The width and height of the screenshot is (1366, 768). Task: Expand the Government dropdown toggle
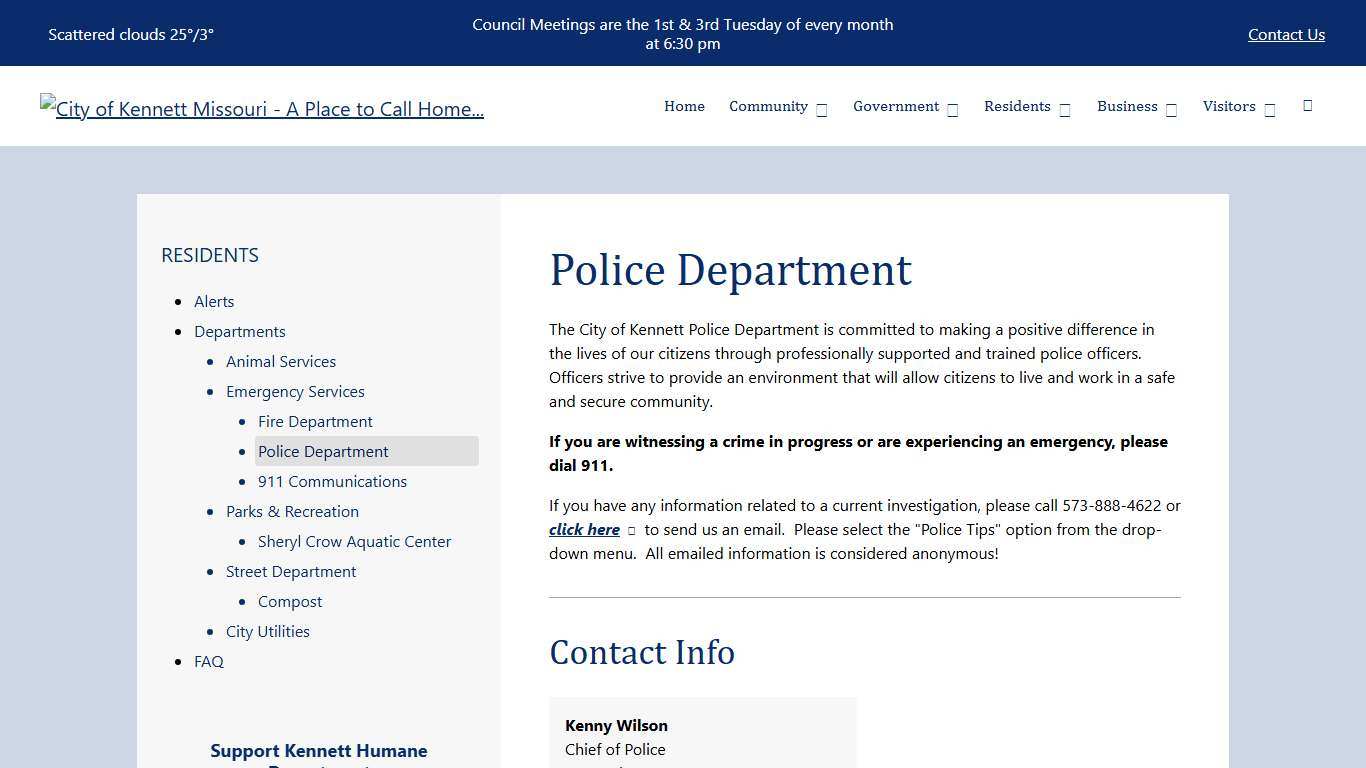(952, 108)
